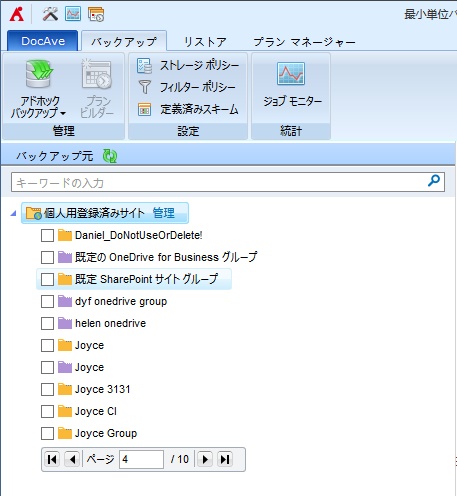Check the Daniel_DoNotUseOrDelete! checkbox
This screenshot has width=457, height=496.
coord(47,235)
